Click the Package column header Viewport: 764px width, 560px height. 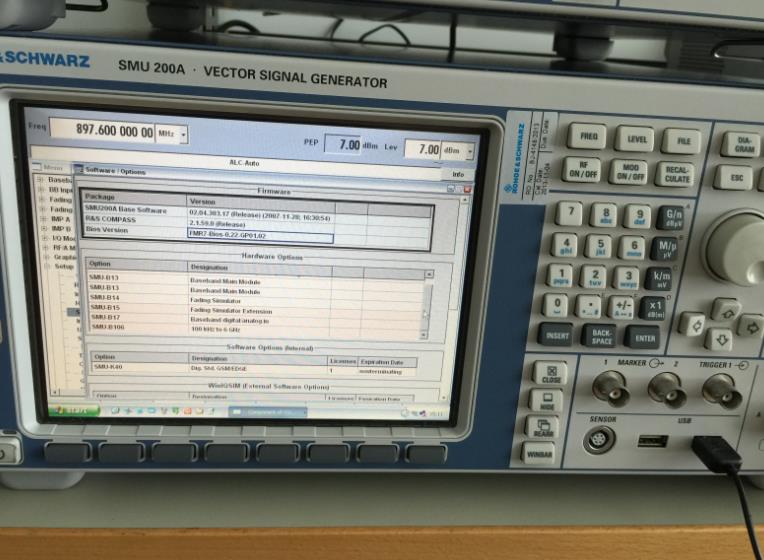(x=134, y=197)
